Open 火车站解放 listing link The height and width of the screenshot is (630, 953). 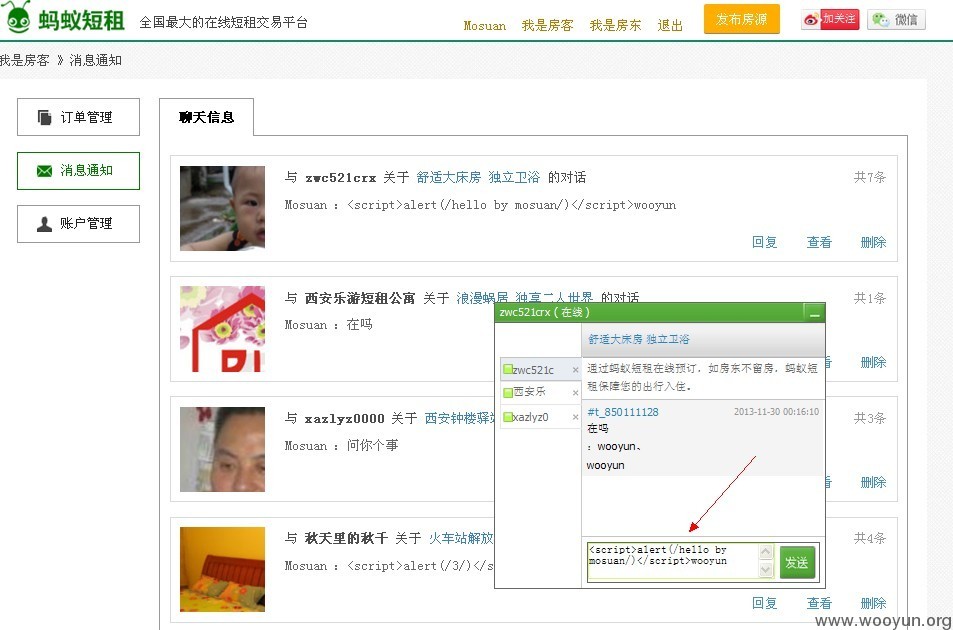pyautogui.click(x=461, y=538)
